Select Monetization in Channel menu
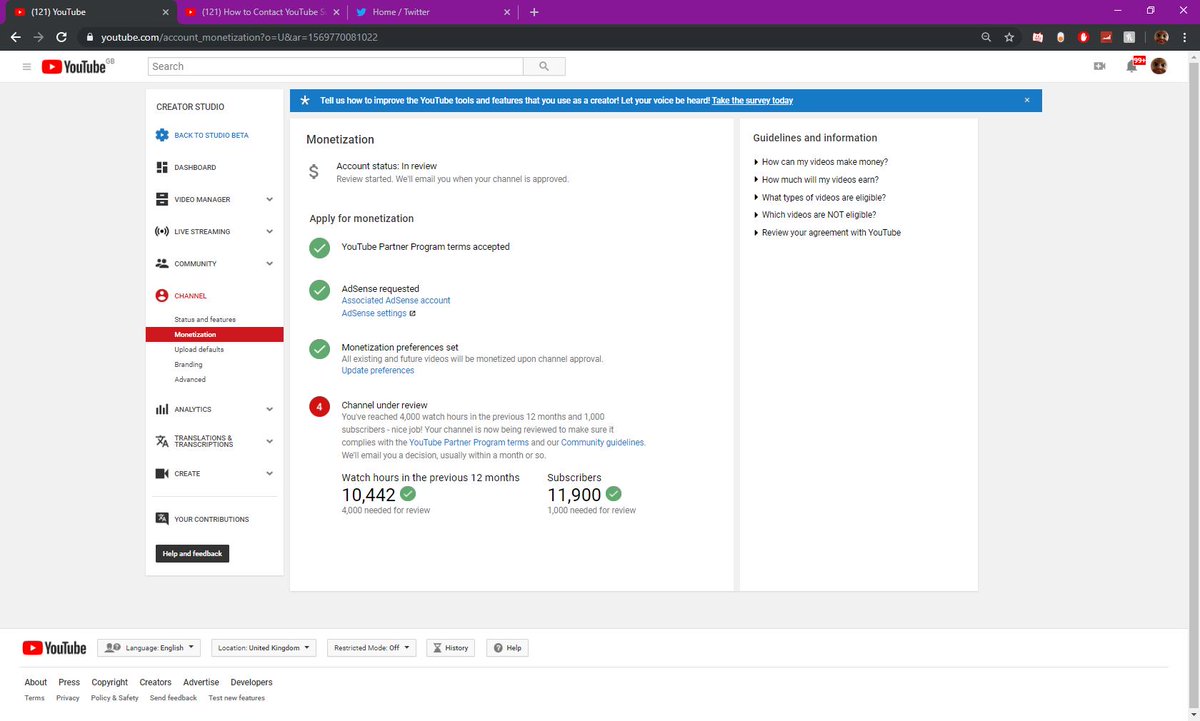The image size is (1200, 721). (x=214, y=335)
